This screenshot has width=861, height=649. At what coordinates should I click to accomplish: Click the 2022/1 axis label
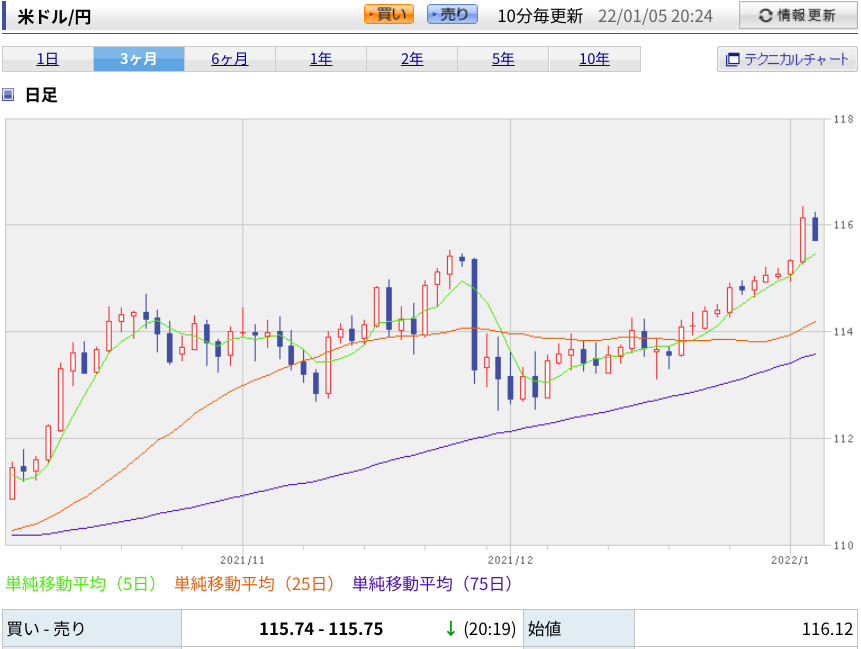tap(790, 560)
